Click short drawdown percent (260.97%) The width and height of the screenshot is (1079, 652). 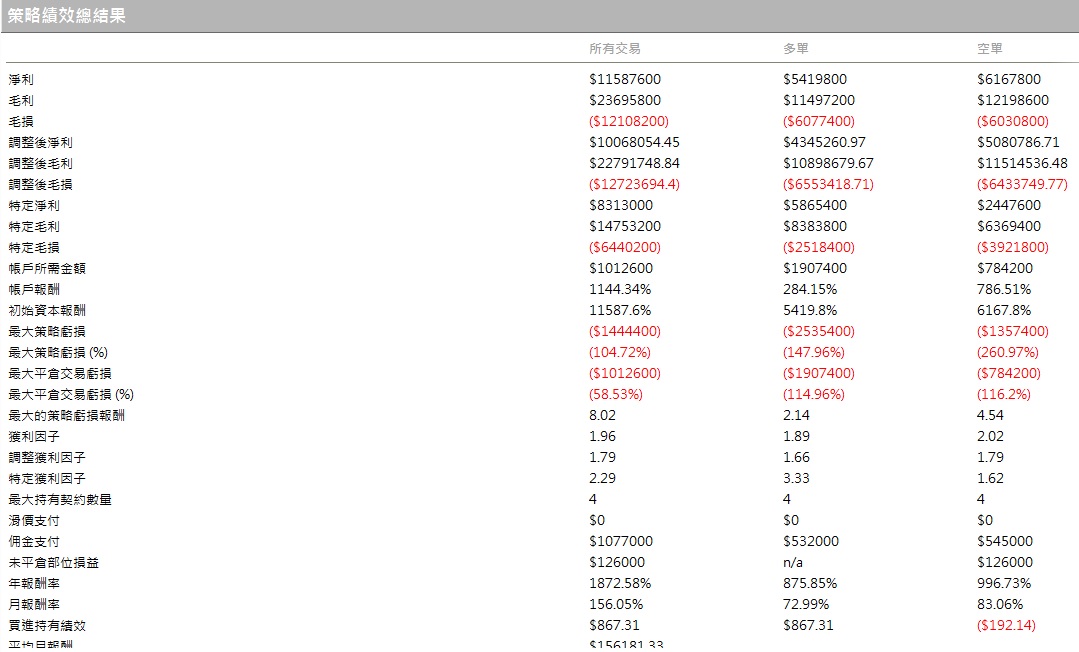[x=1008, y=353]
